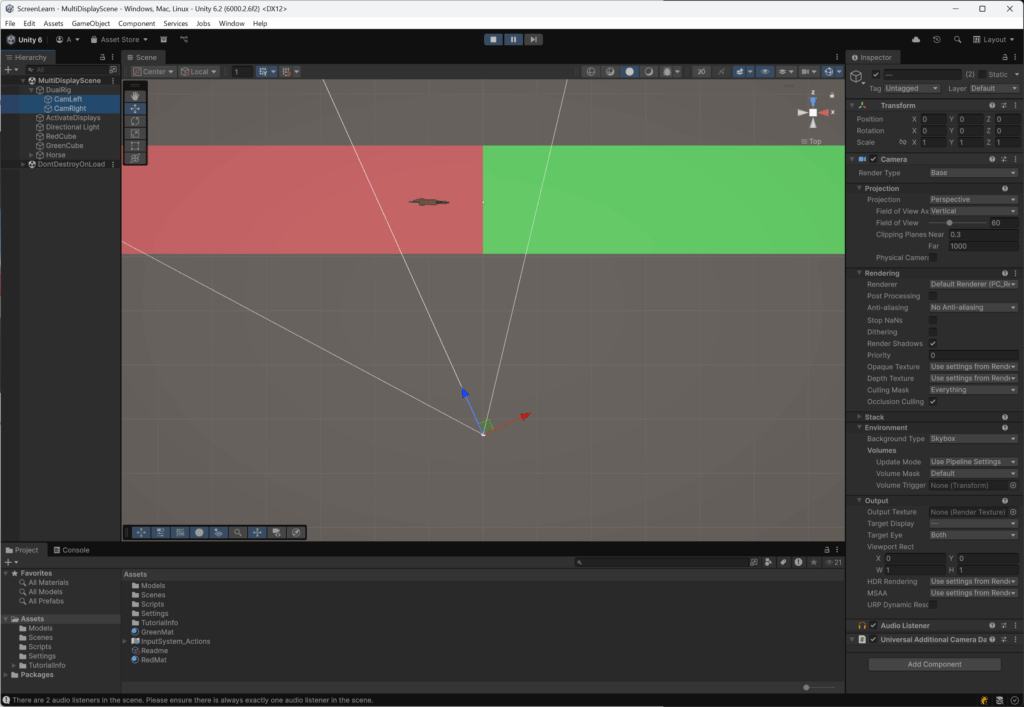
Task: Toggle the Render Shadows checkbox
Action: (x=933, y=343)
